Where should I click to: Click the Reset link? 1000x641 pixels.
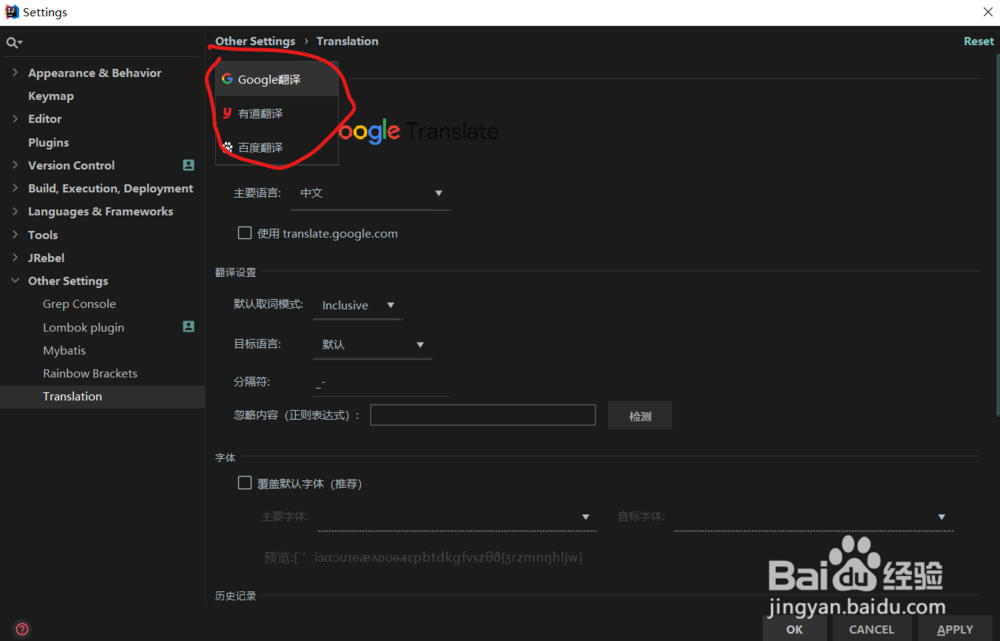pos(978,41)
